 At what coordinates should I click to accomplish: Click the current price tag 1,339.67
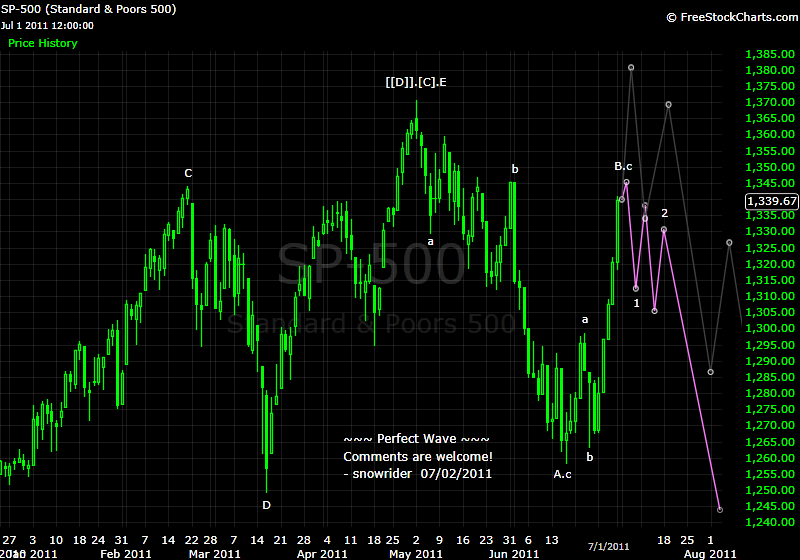click(x=771, y=201)
